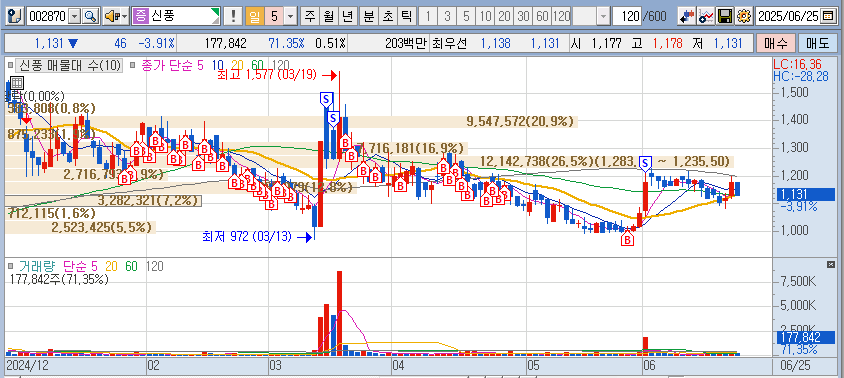Click the chart compare arrows icon
The image size is (844, 378).
686,16
